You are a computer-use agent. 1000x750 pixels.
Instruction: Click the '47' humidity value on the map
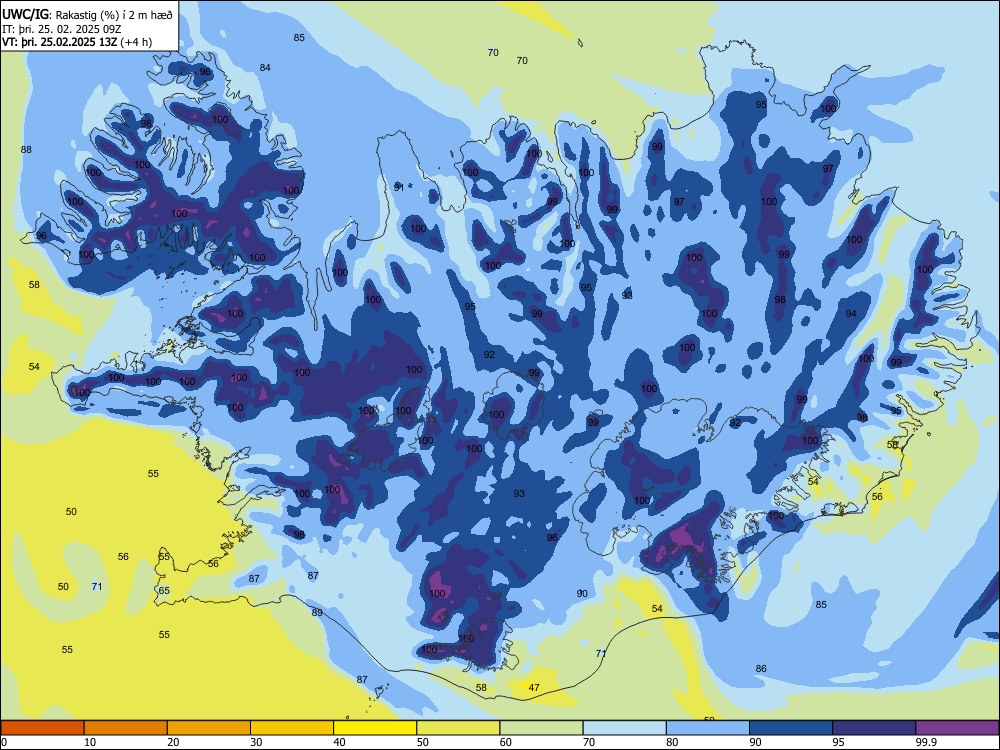[x=534, y=688]
